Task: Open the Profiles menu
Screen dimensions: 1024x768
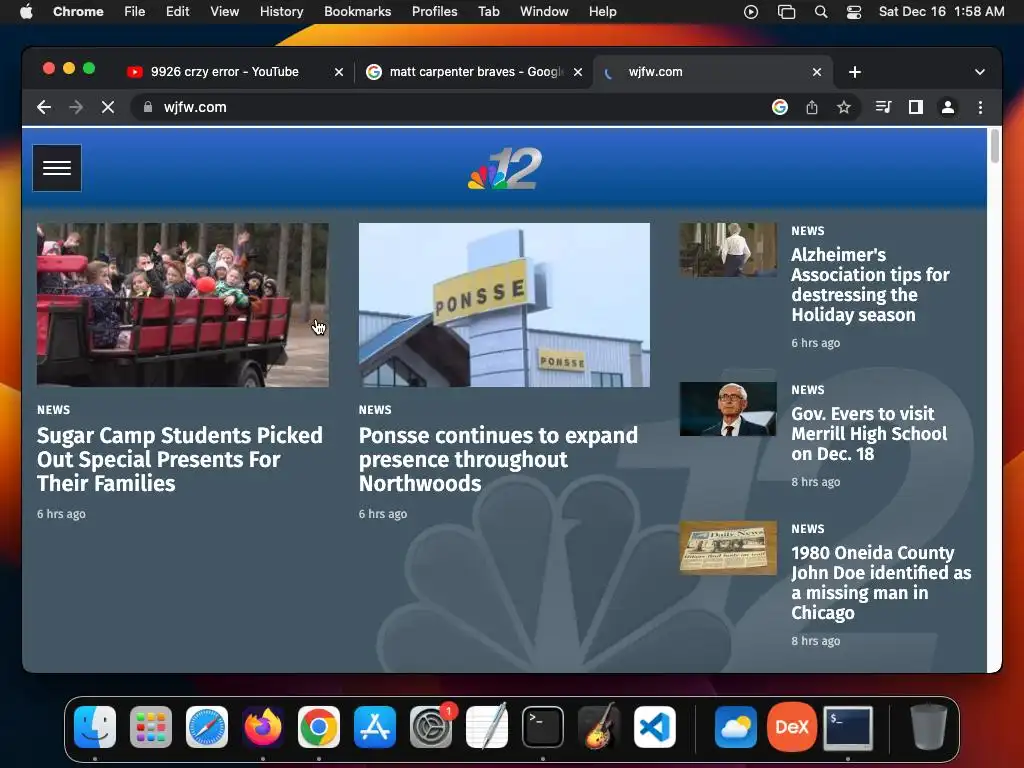Action: [434, 11]
